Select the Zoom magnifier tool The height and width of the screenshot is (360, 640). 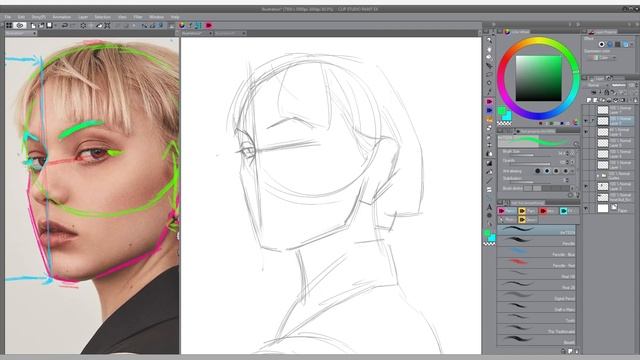(x=489, y=40)
